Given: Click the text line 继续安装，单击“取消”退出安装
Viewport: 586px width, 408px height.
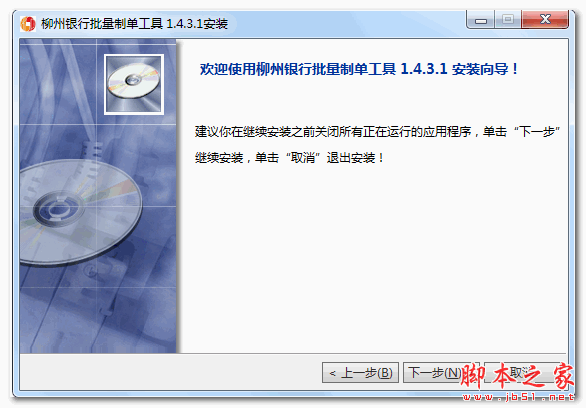Looking at the screenshot, I should point(290,158).
